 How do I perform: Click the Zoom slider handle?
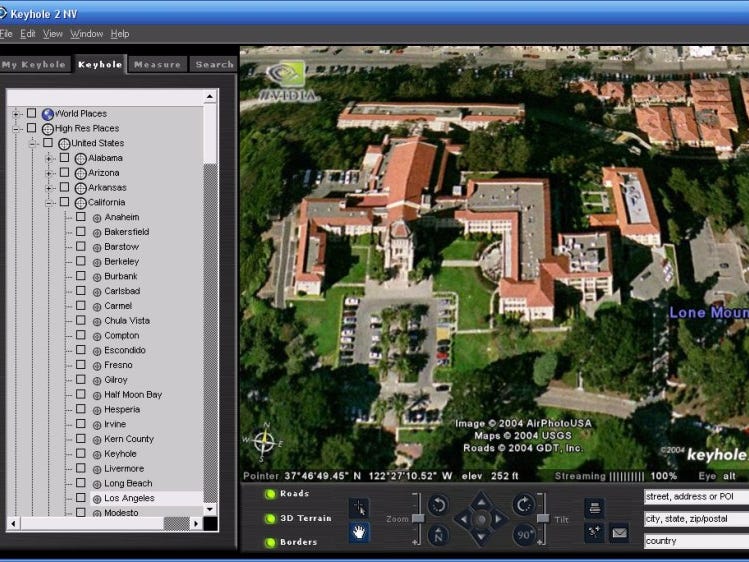pos(418,518)
